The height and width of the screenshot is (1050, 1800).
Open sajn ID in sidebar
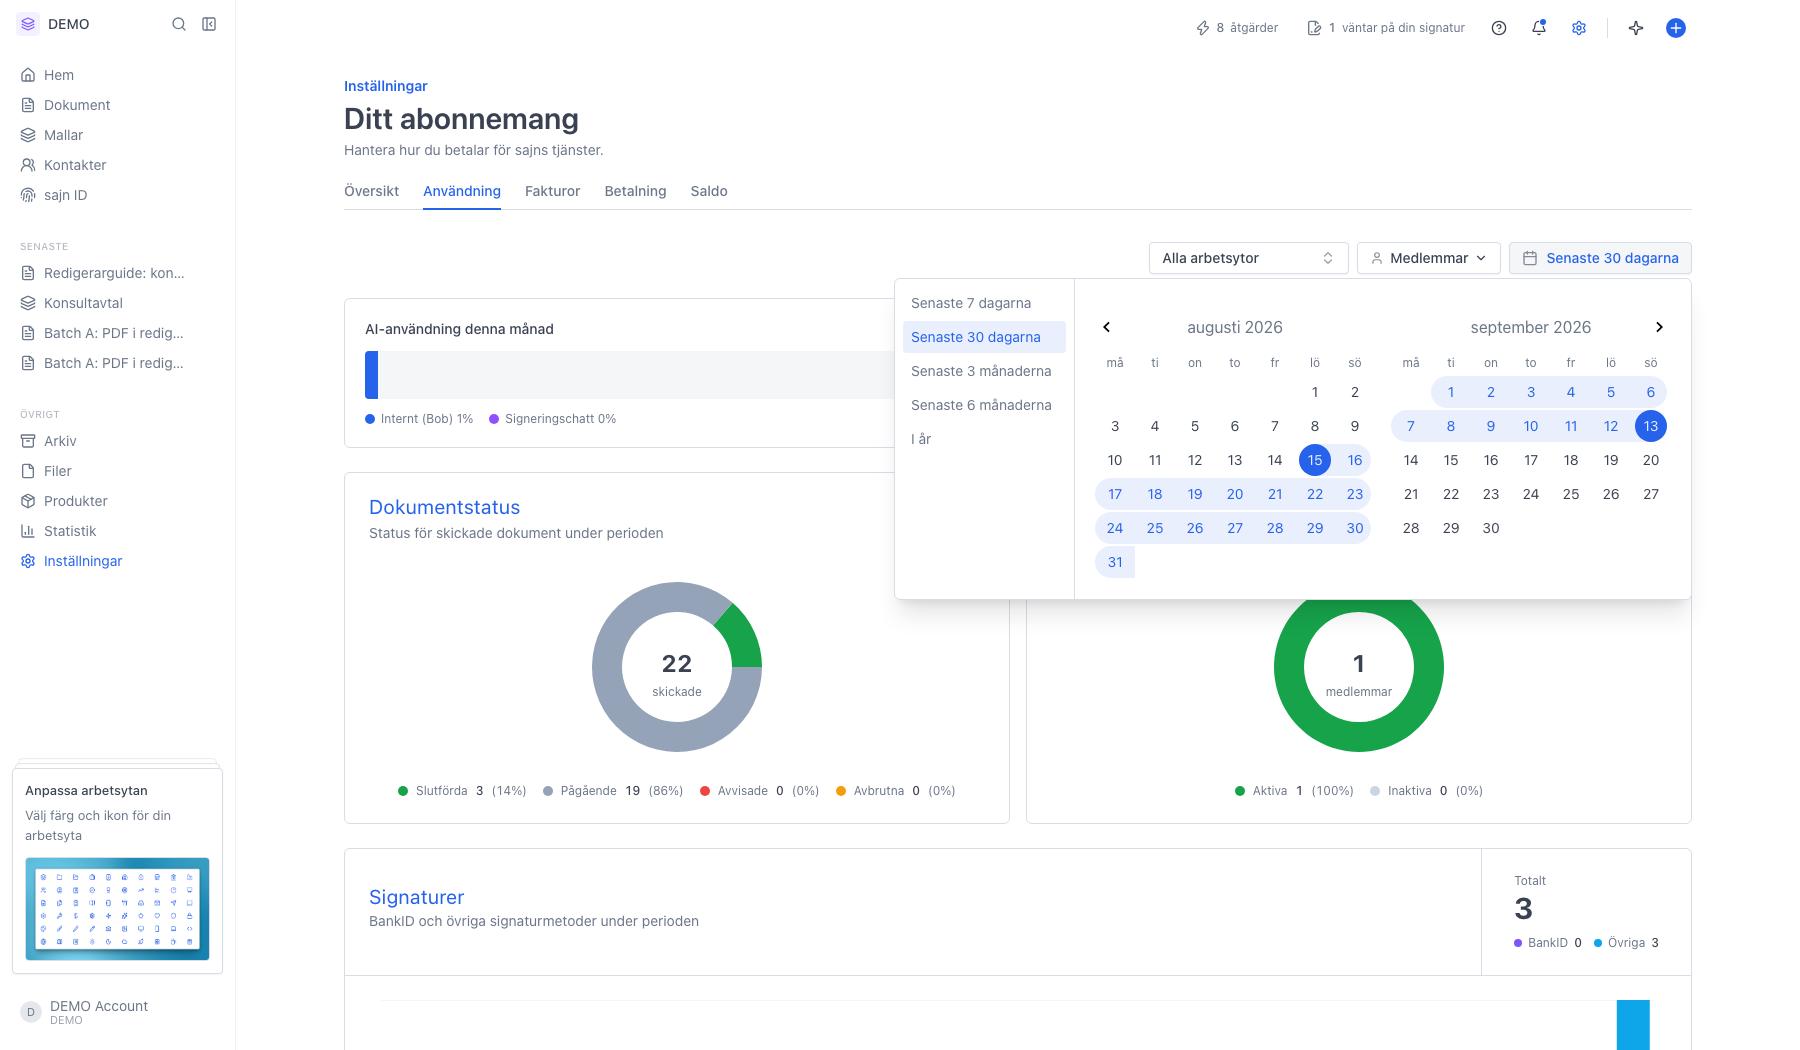pyautogui.click(x=118, y=195)
